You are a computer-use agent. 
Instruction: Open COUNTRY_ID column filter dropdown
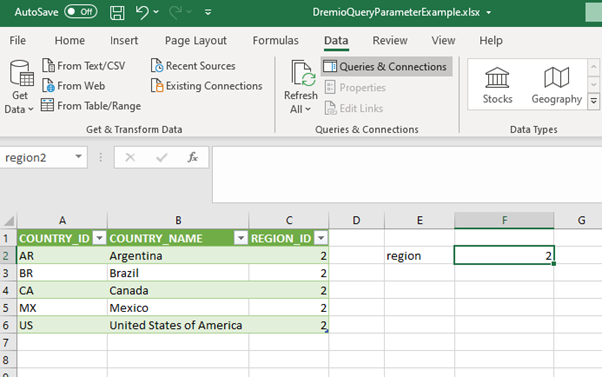pyautogui.click(x=99, y=238)
